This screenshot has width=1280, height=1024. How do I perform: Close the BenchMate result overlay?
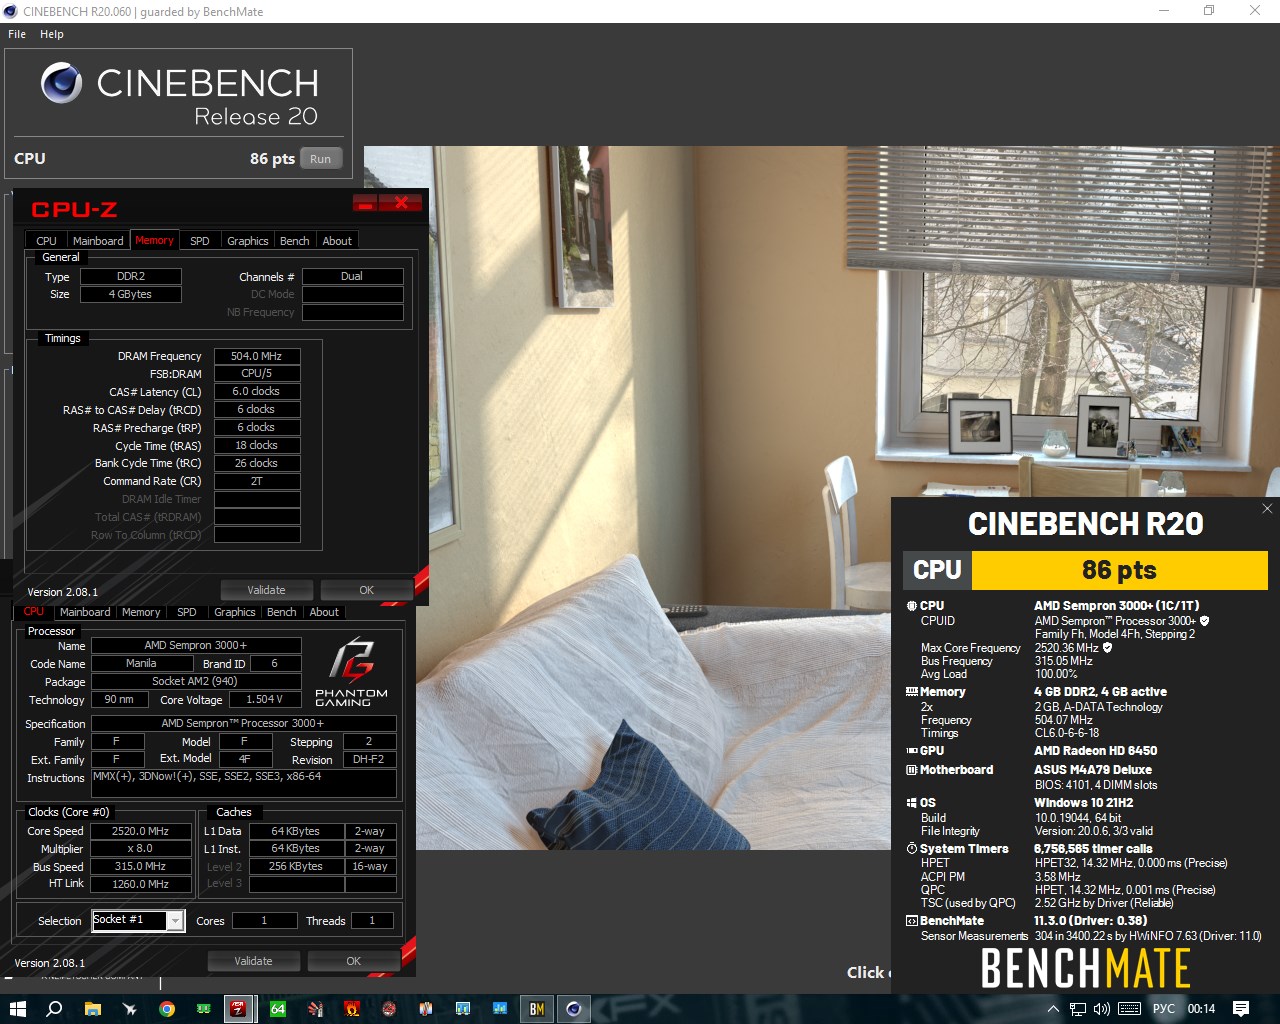coord(1267,509)
